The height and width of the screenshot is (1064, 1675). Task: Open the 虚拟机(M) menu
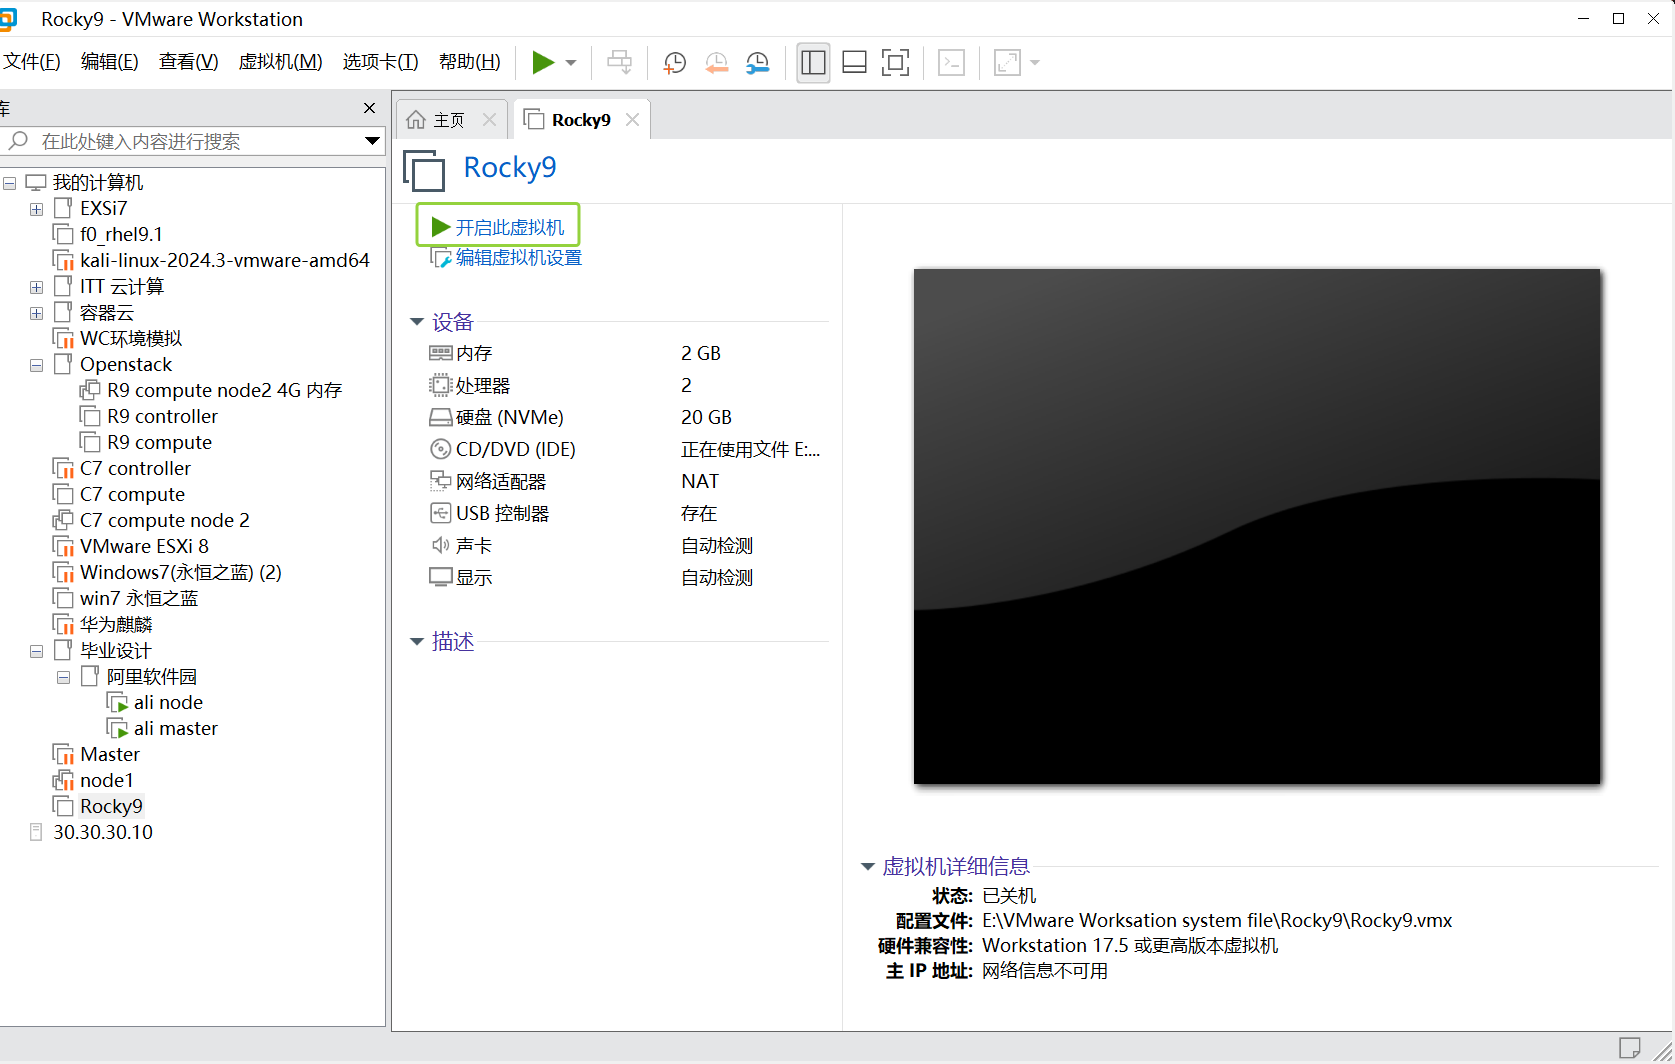click(280, 62)
